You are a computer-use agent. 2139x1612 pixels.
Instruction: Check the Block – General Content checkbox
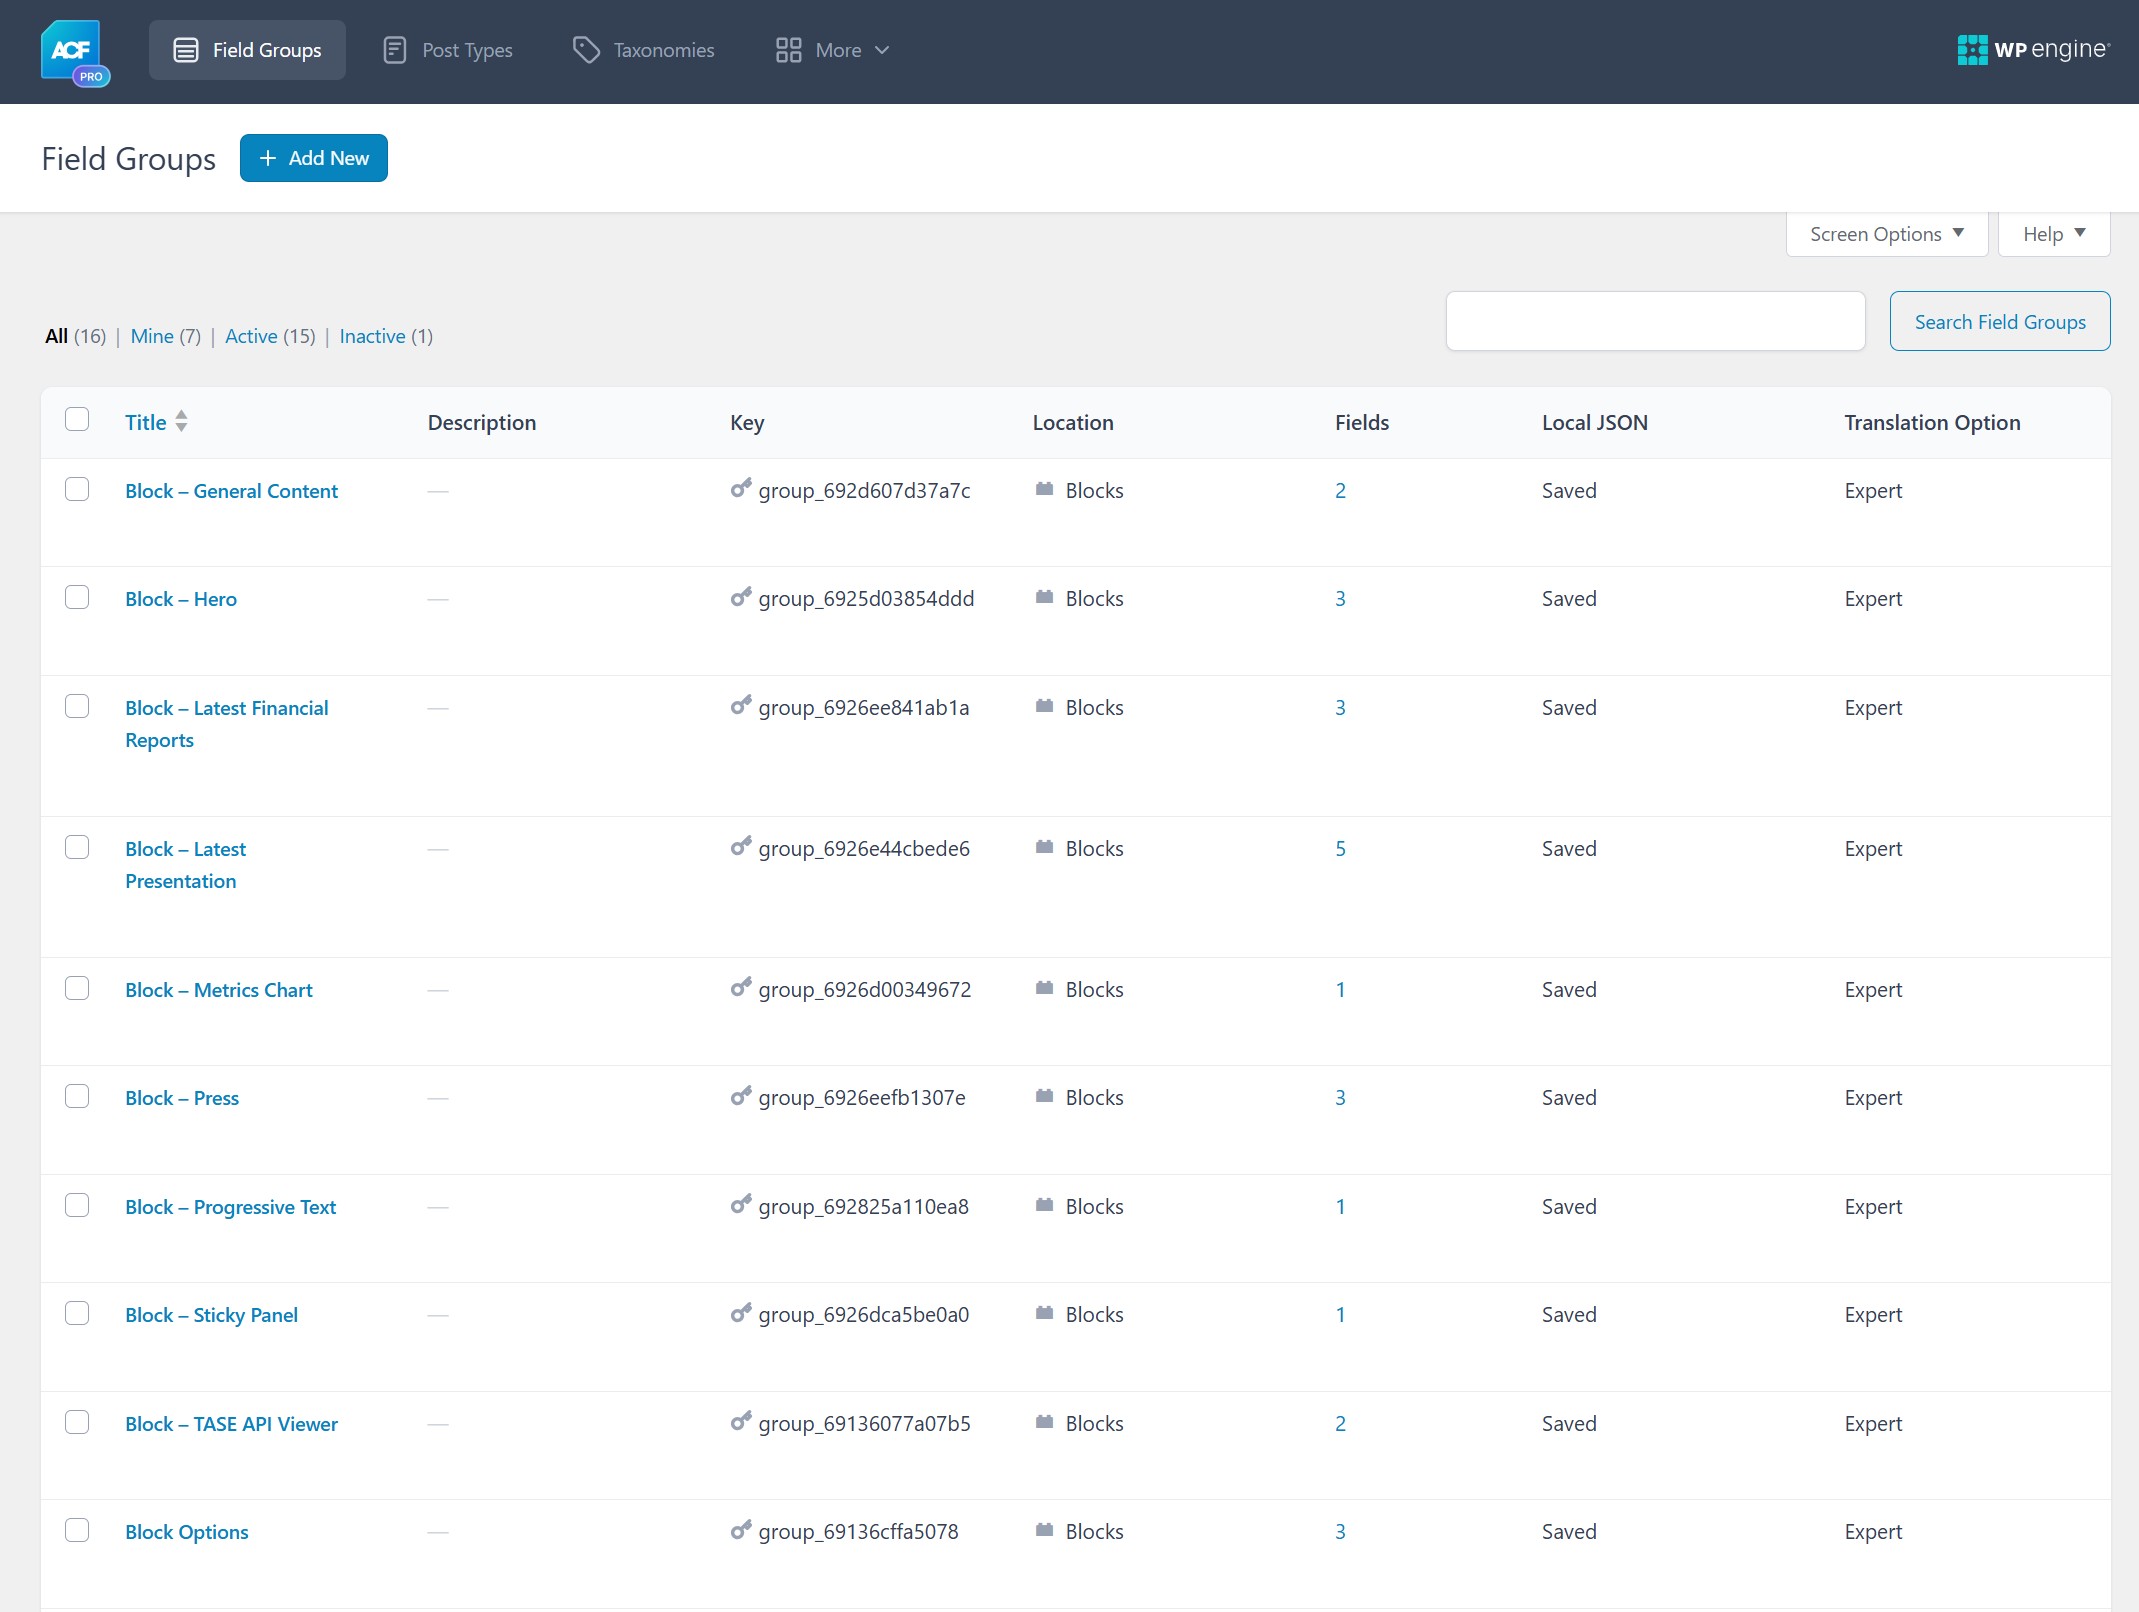pyautogui.click(x=77, y=489)
